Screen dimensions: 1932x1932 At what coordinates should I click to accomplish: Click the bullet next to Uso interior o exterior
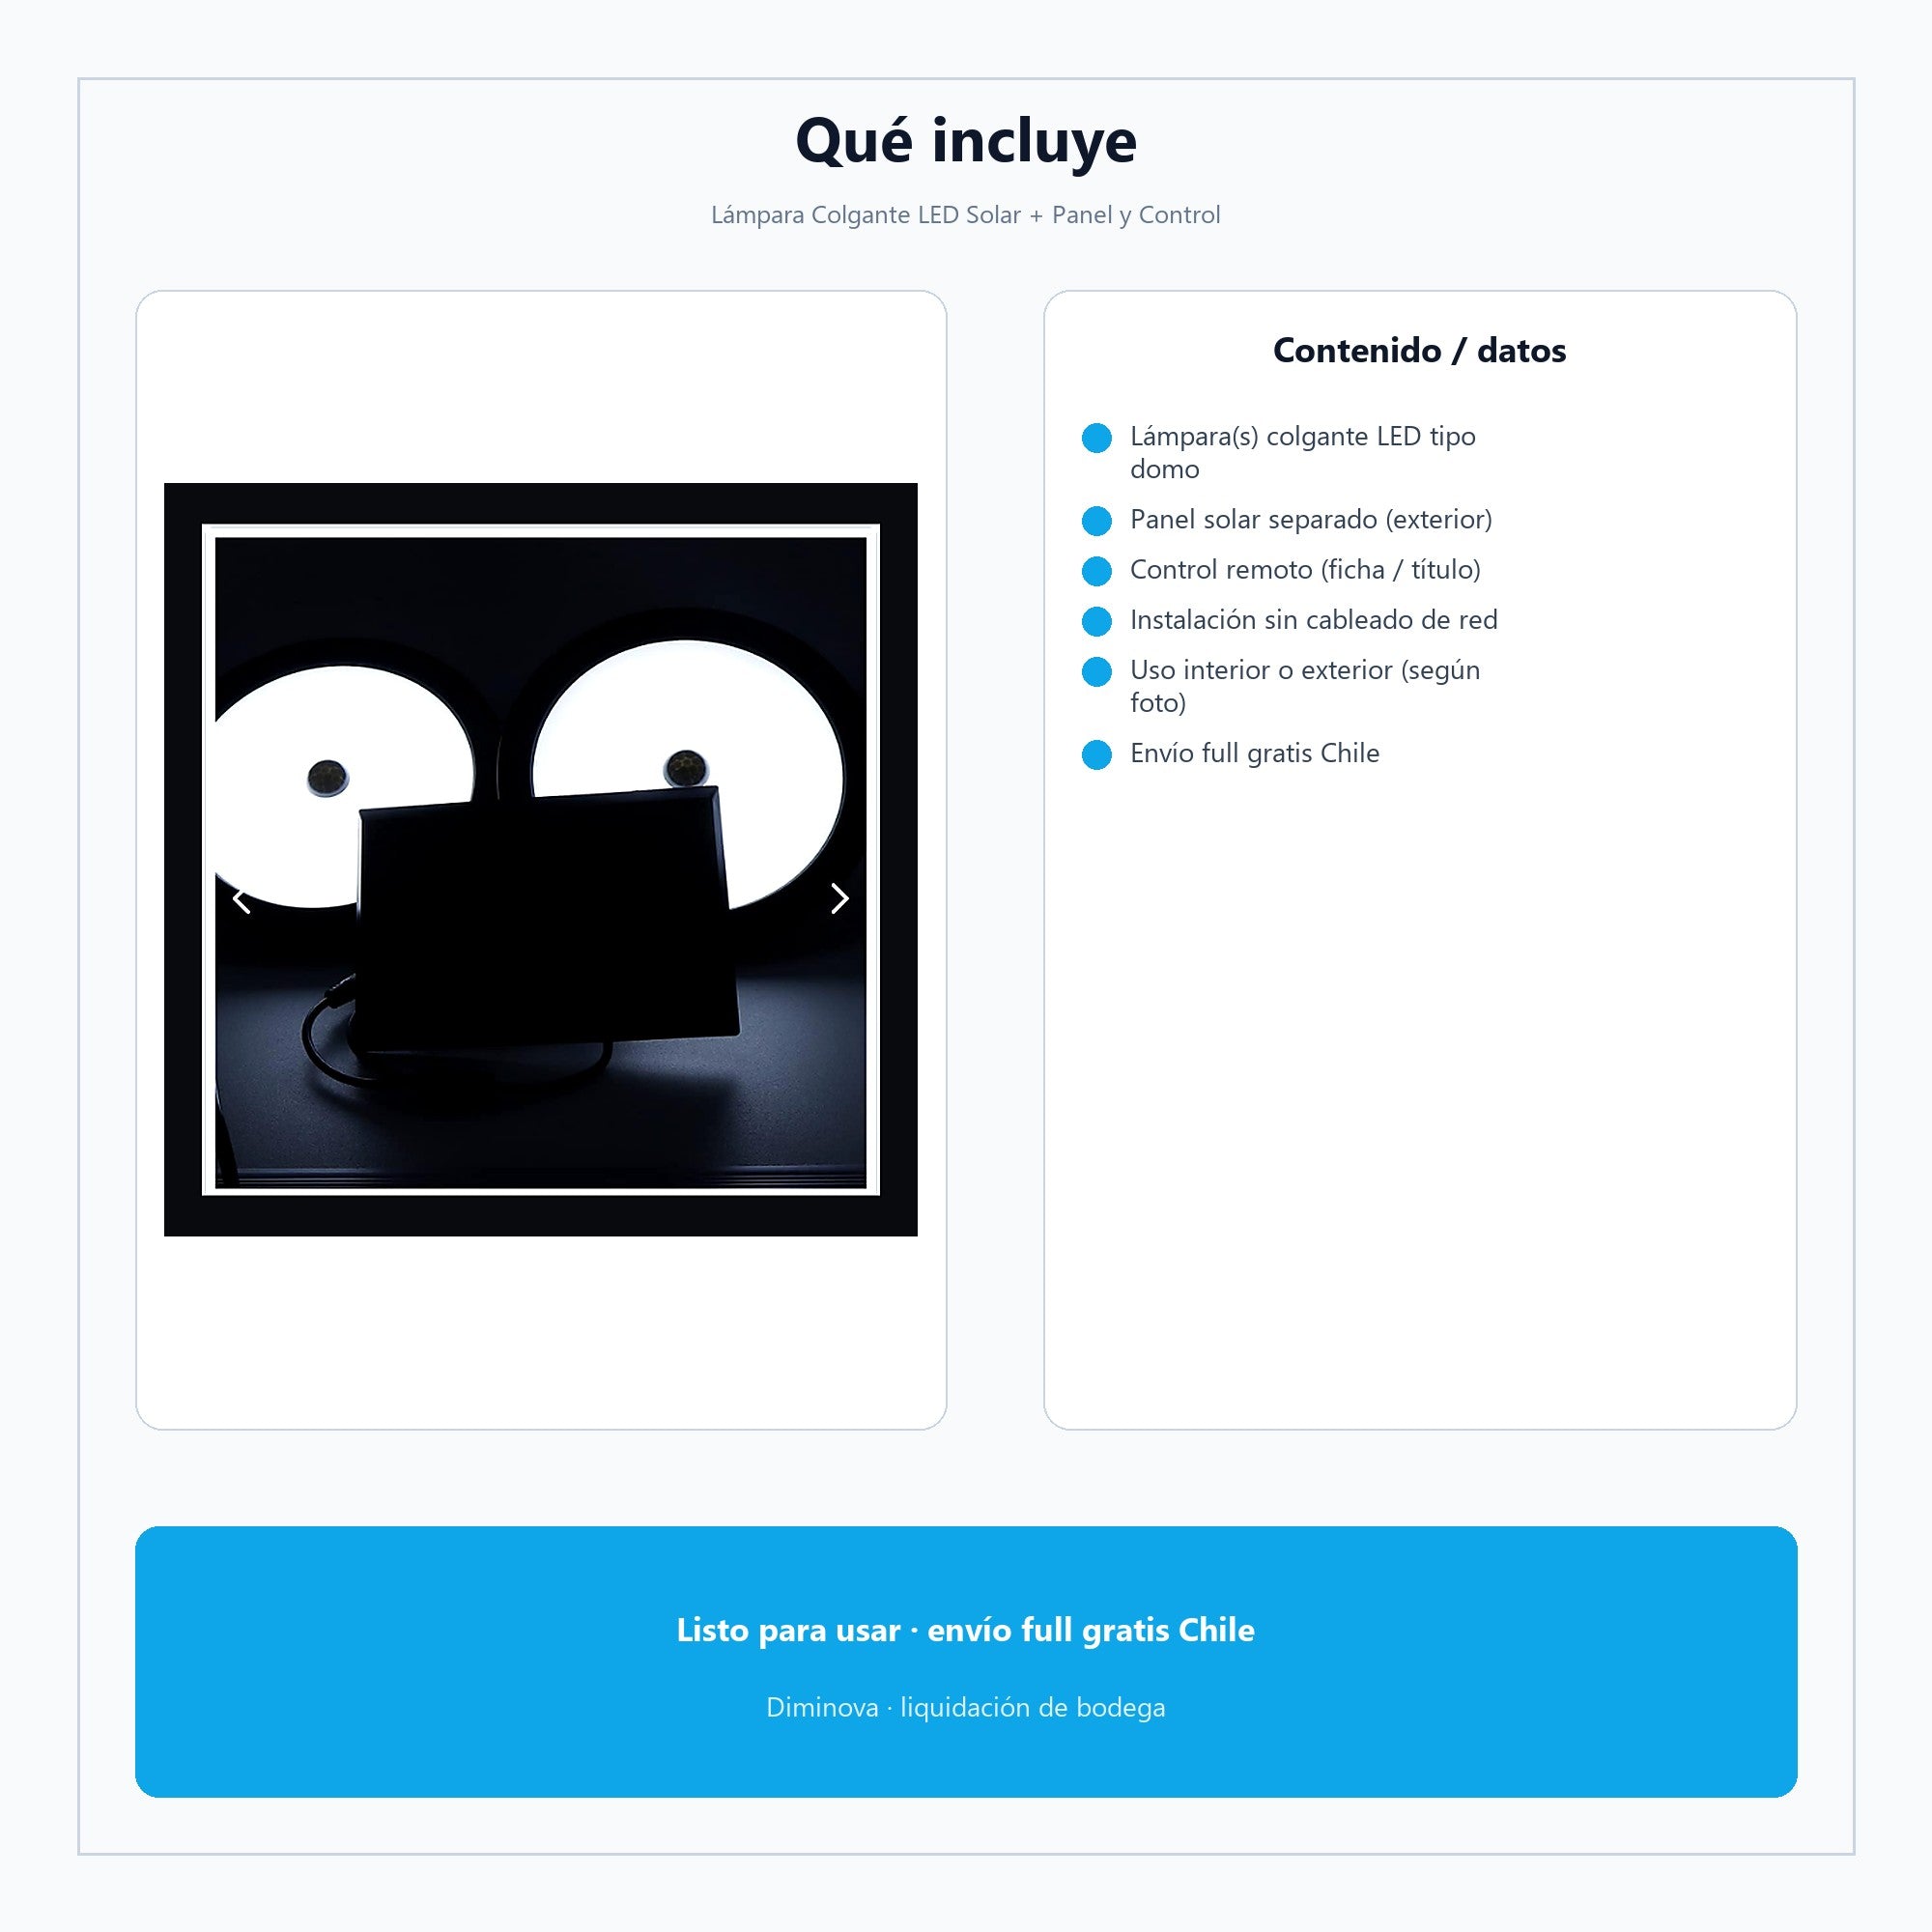pyautogui.click(x=1097, y=672)
